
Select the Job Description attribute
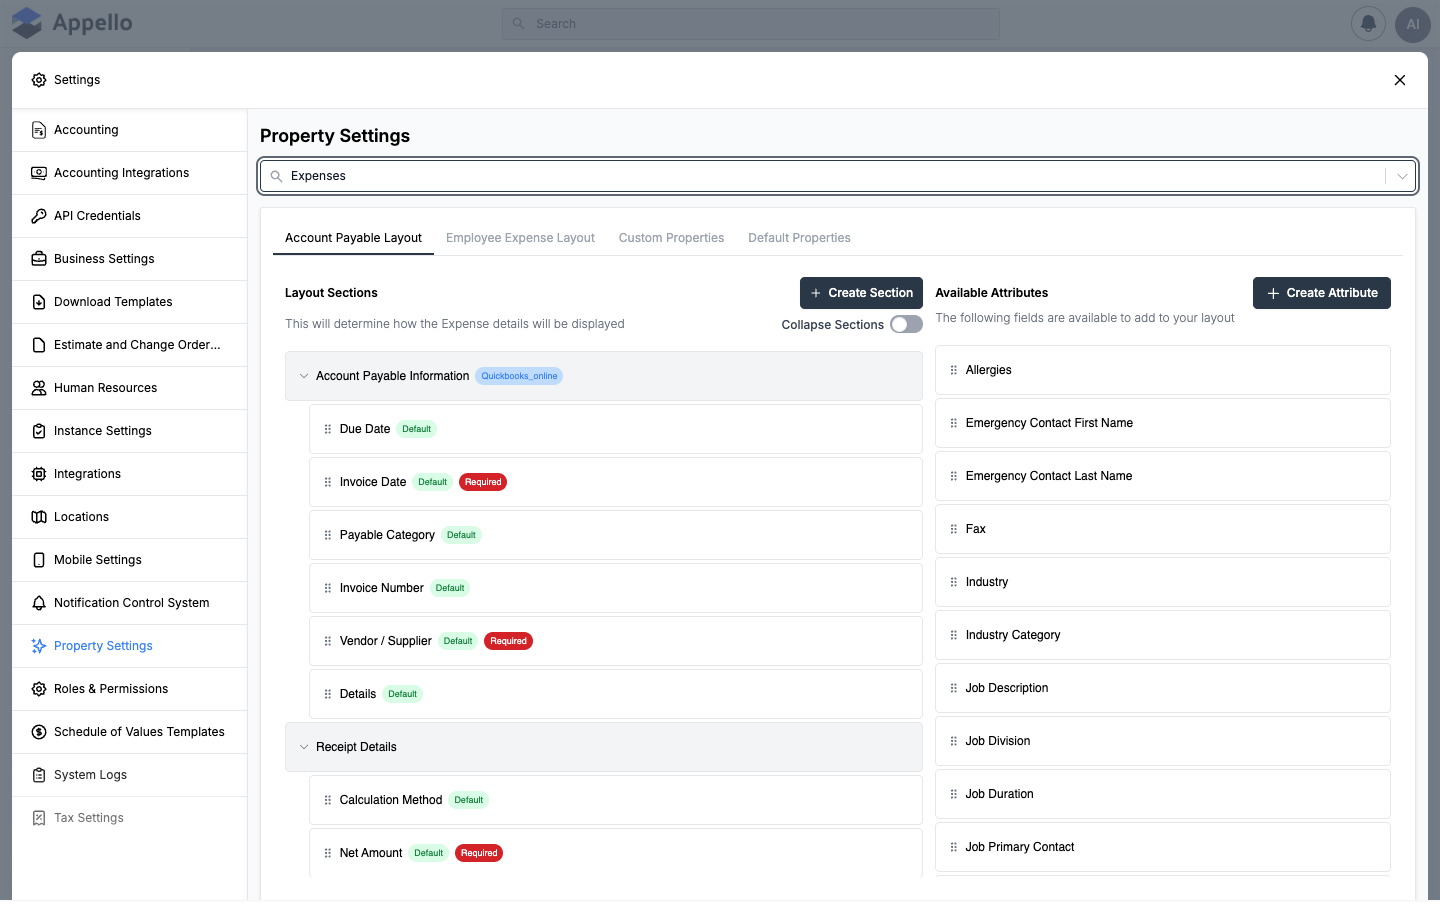[1163, 688]
